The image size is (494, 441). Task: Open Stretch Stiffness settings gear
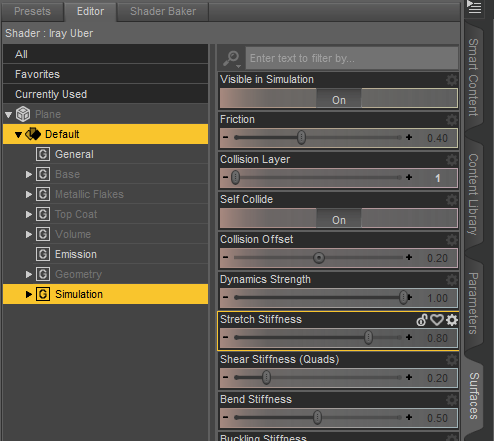pyautogui.click(x=452, y=320)
